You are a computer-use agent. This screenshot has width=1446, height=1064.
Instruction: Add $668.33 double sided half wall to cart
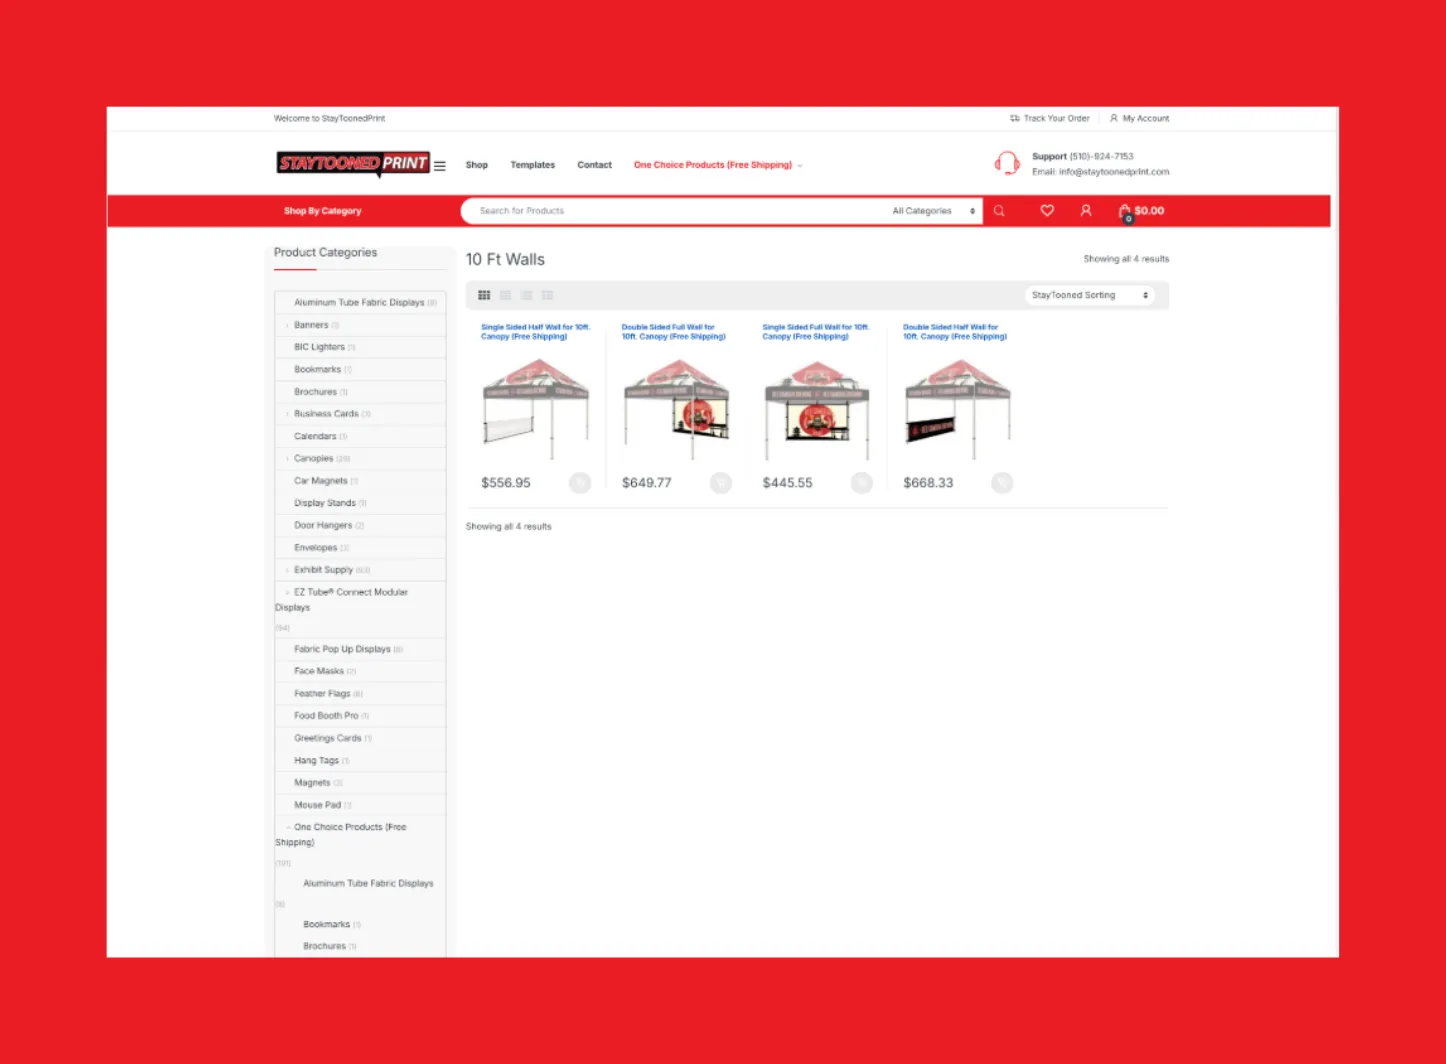pyautogui.click(x=1002, y=483)
